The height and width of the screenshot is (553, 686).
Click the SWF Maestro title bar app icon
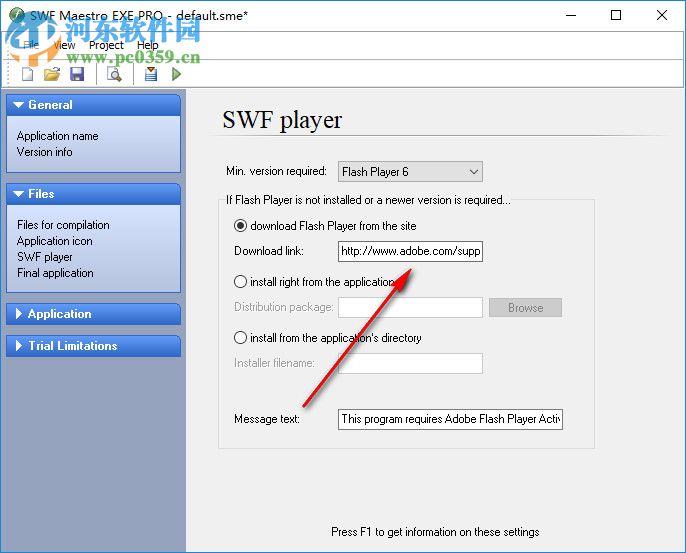(x=17, y=15)
